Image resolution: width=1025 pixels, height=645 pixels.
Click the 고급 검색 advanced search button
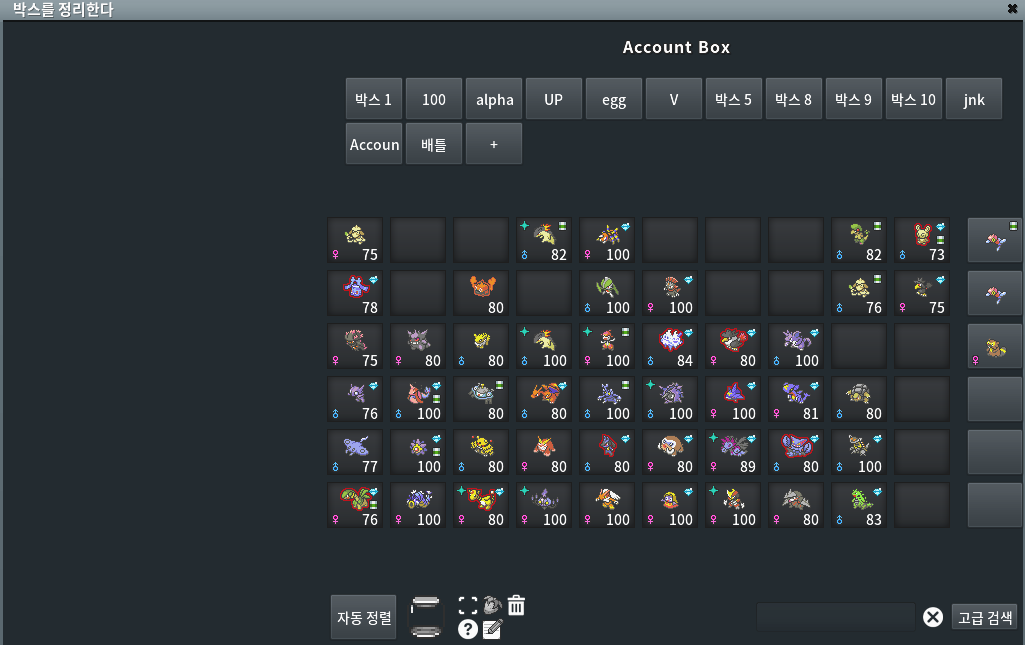[985, 617]
